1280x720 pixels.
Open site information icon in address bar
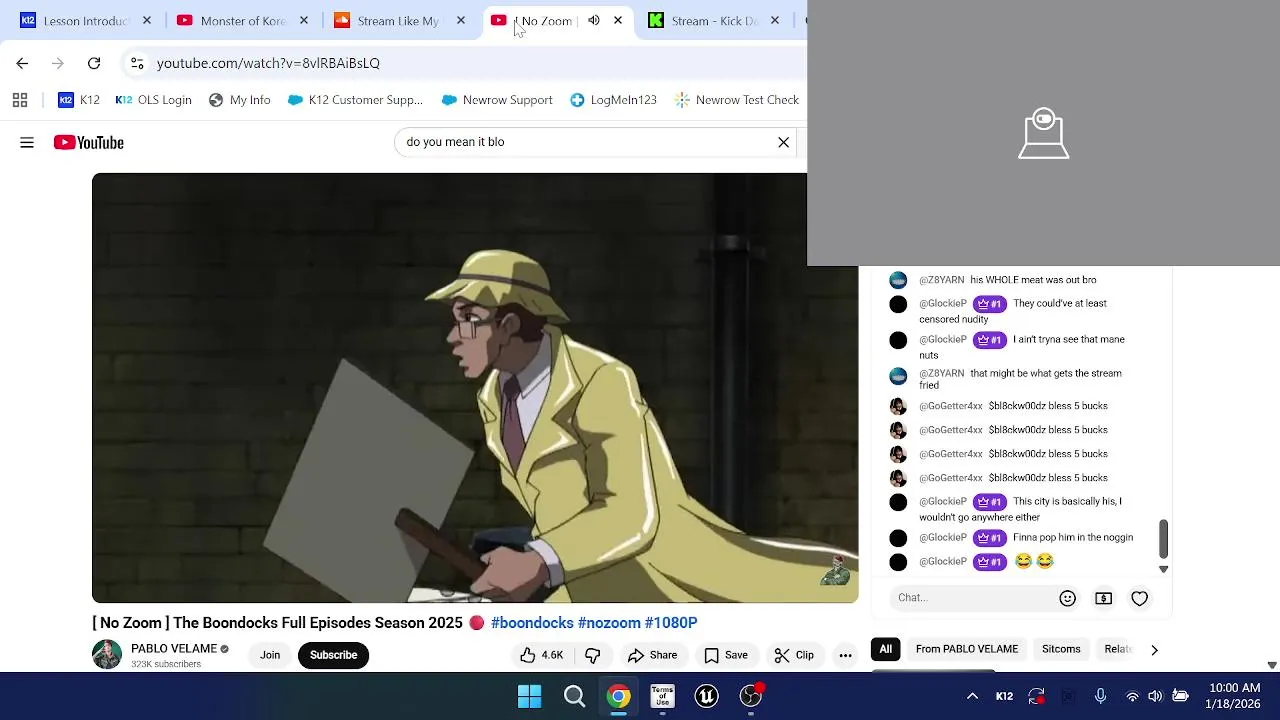pyautogui.click(x=137, y=63)
